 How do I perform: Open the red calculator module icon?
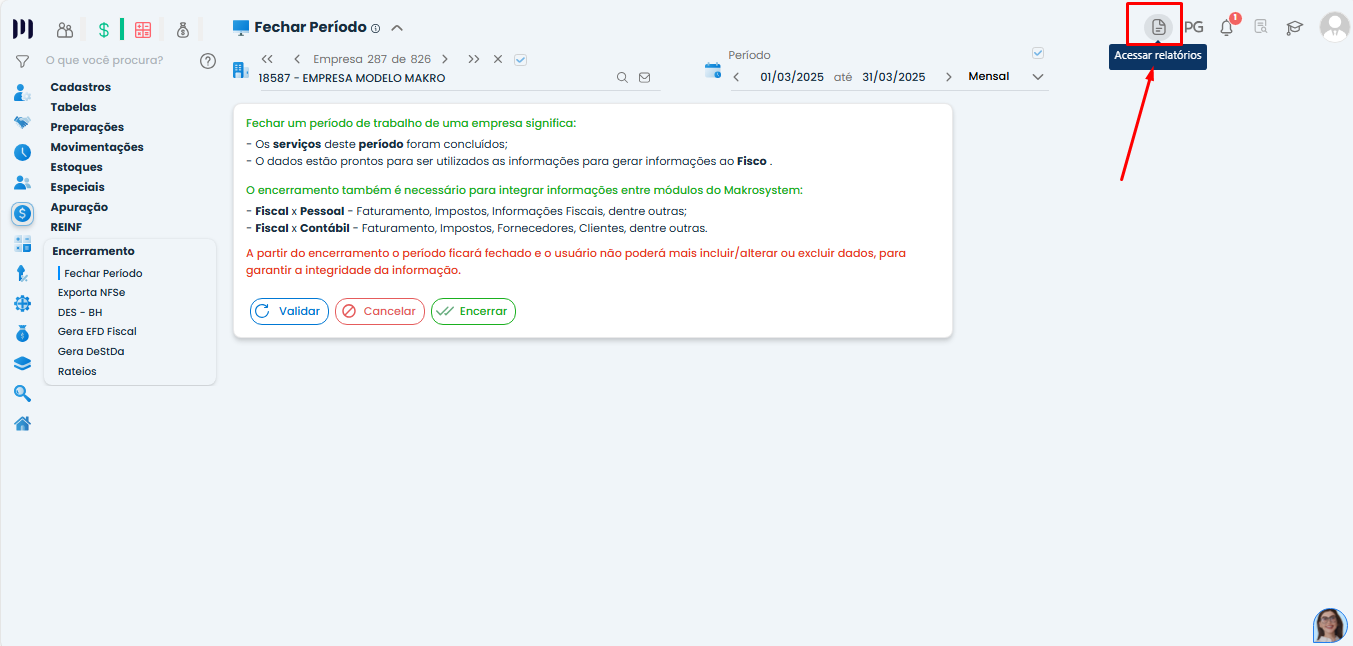pyautogui.click(x=143, y=30)
